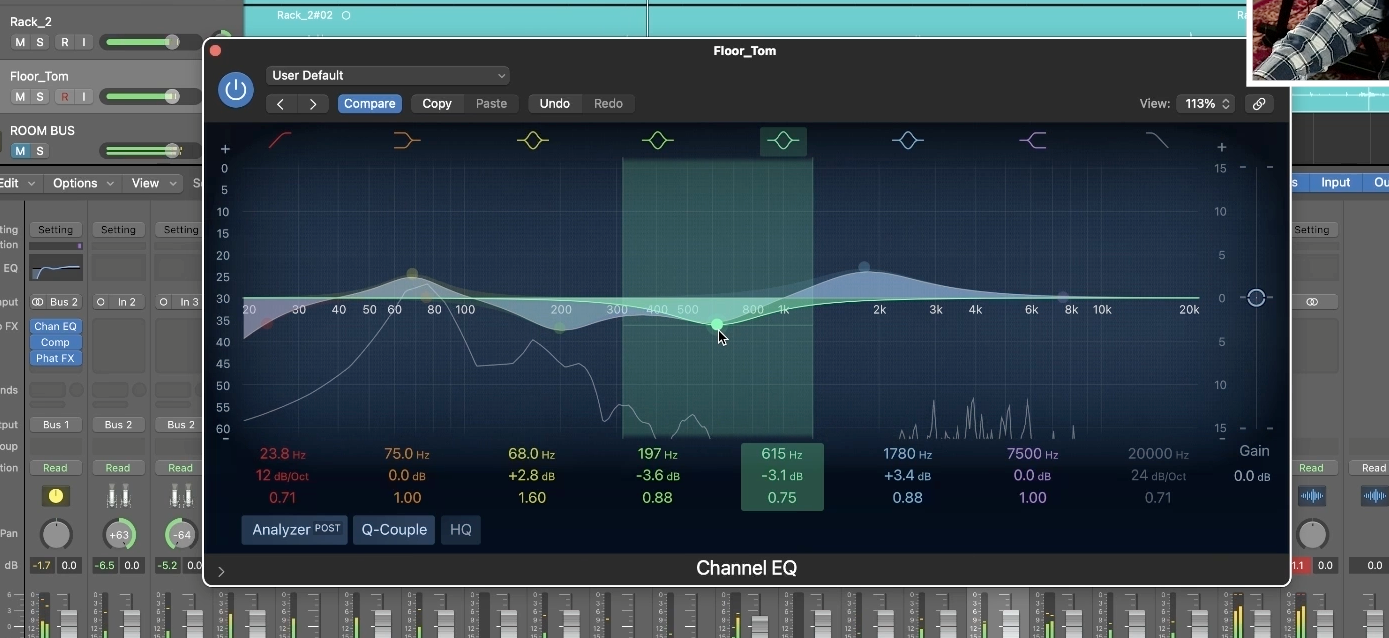
Task: Toggle the Channel EQ power button
Action: point(236,90)
